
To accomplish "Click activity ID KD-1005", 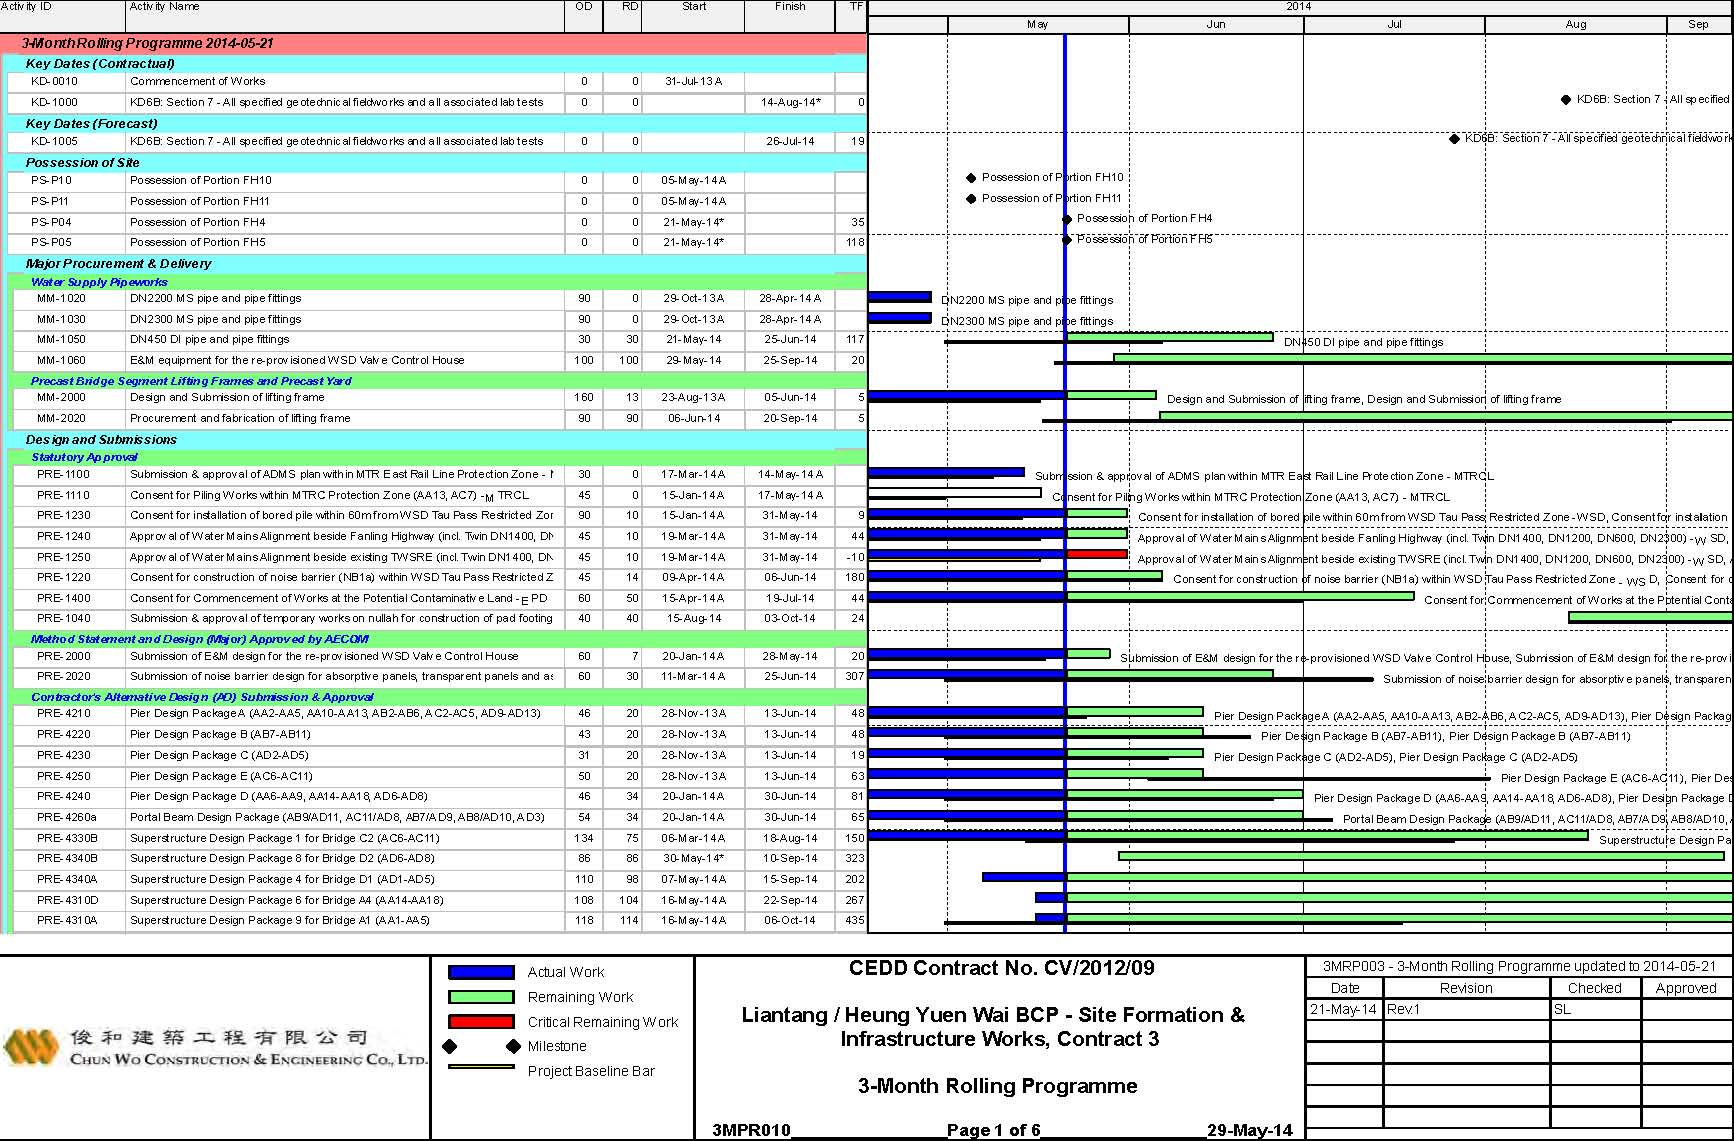I will (x=54, y=142).
